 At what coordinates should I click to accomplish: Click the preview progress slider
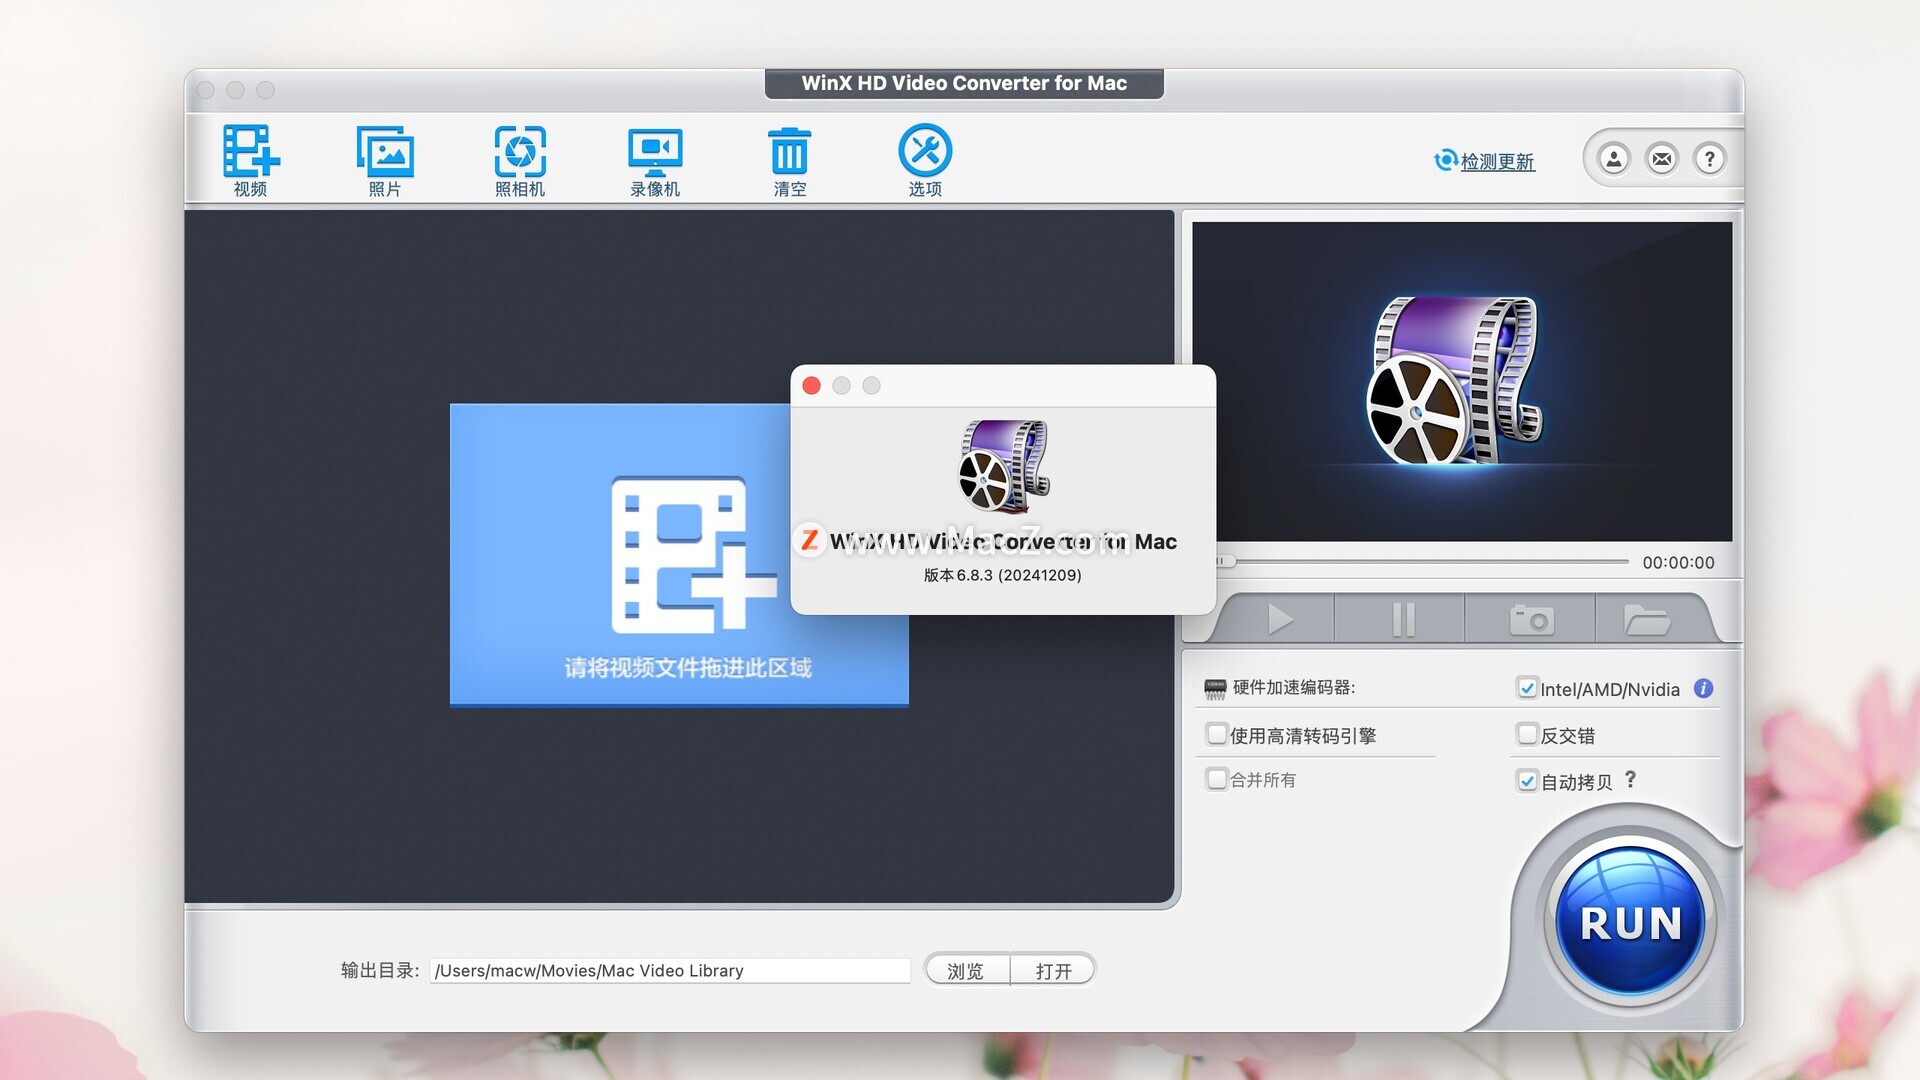point(1422,562)
